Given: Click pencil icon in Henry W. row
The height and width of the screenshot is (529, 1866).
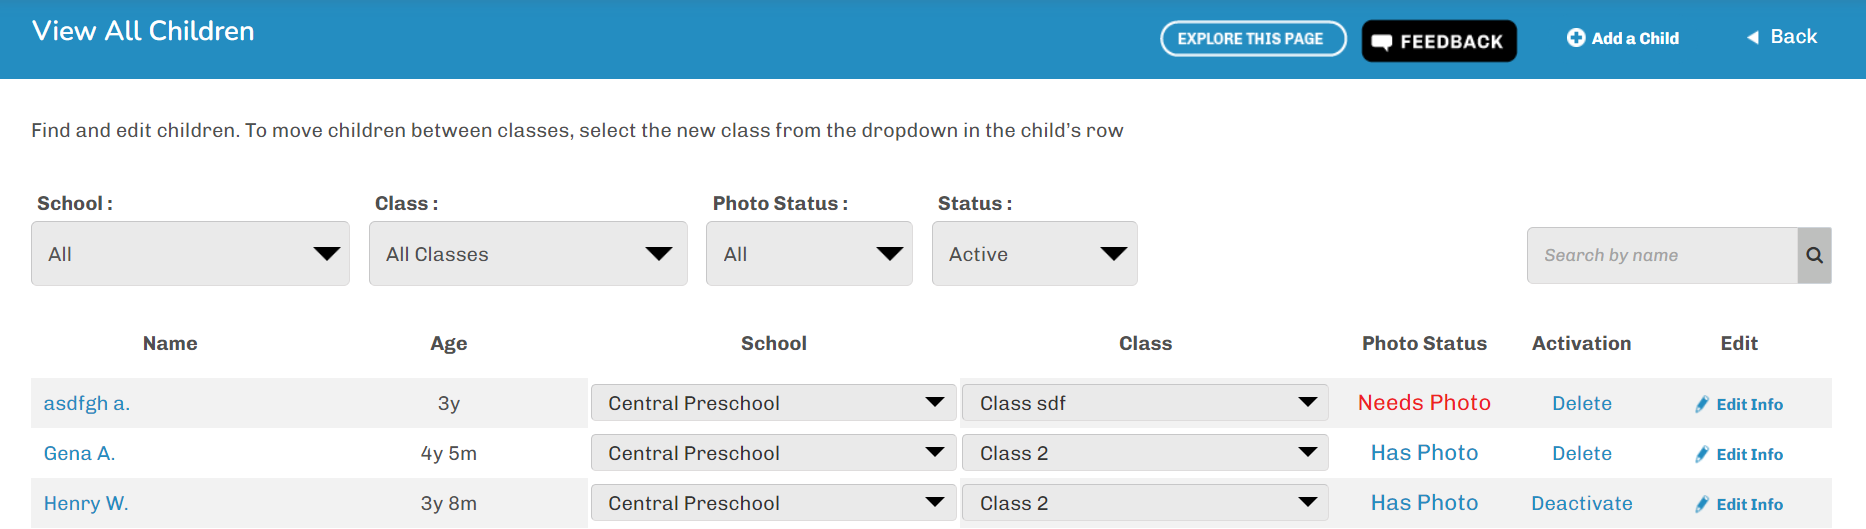Looking at the screenshot, I should (x=1702, y=504).
